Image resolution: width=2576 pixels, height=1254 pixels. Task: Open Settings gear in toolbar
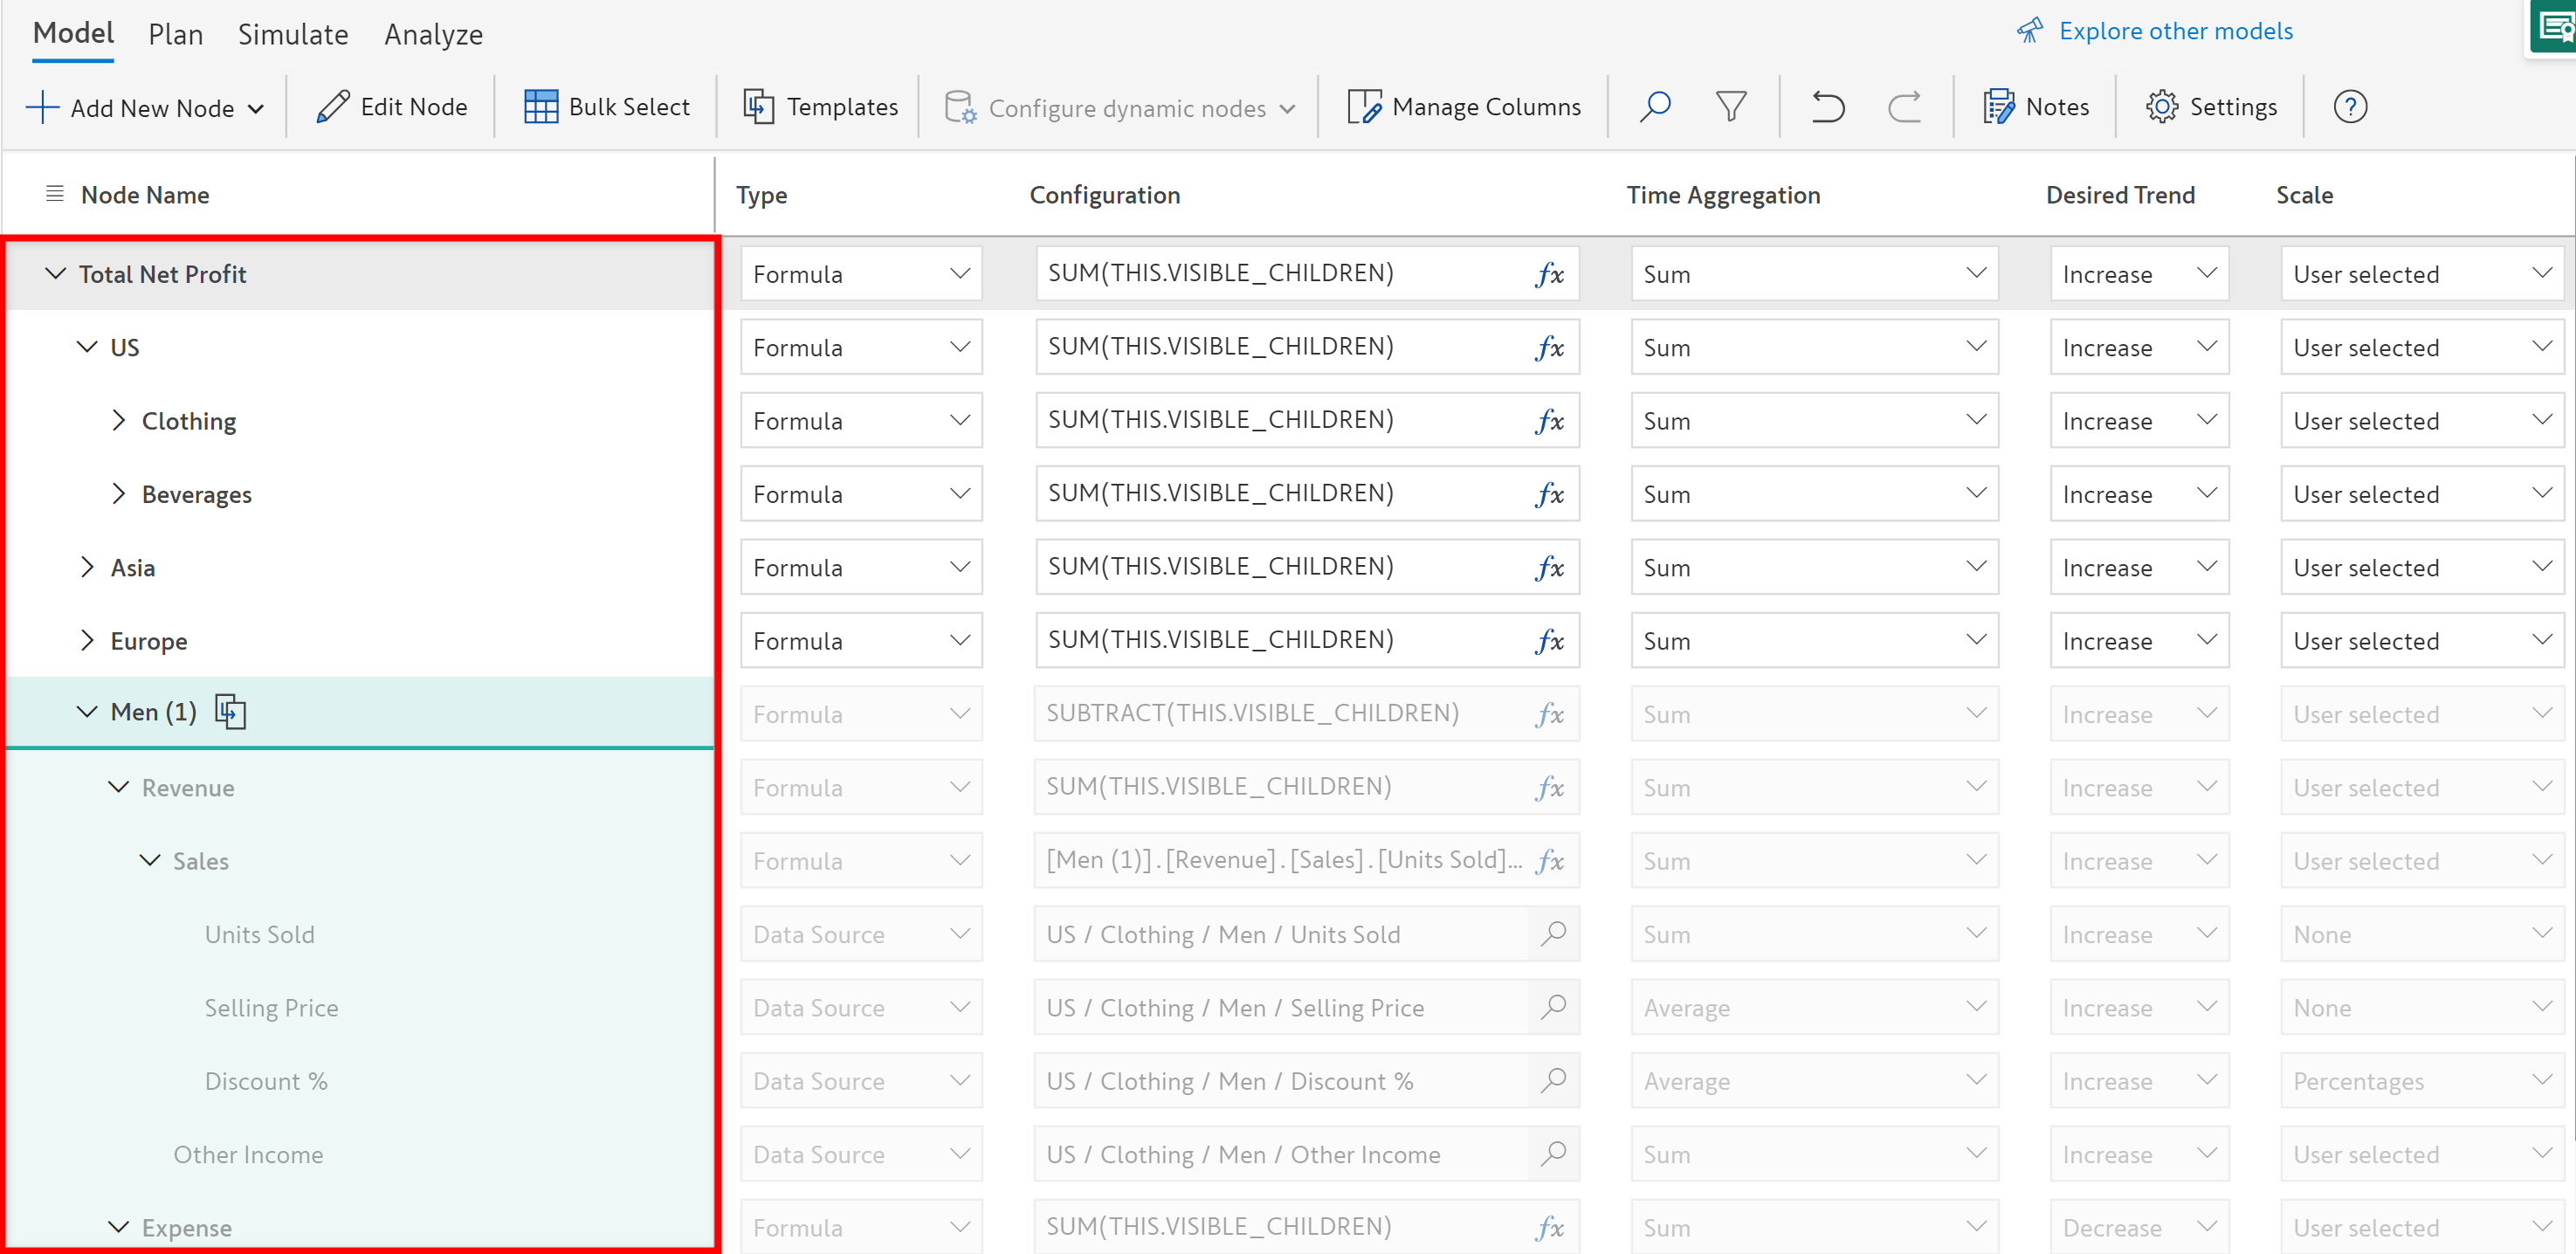pyautogui.click(x=2211, y=106)
